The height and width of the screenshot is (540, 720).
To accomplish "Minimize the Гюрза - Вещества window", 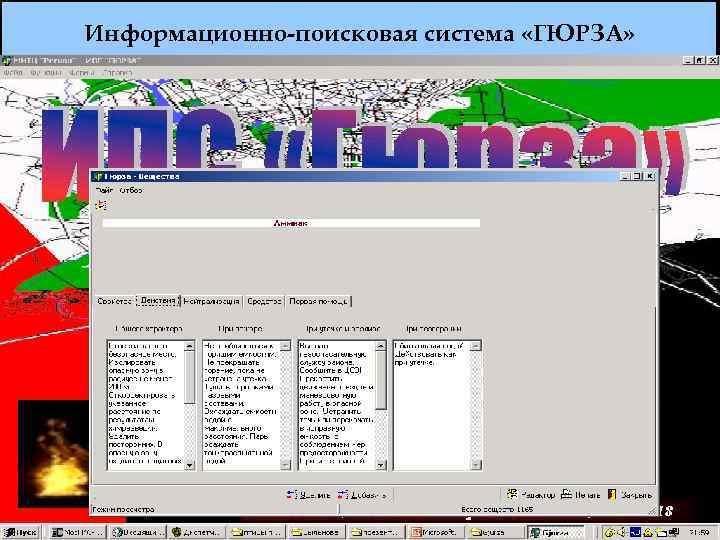I will tap(625, 176).
